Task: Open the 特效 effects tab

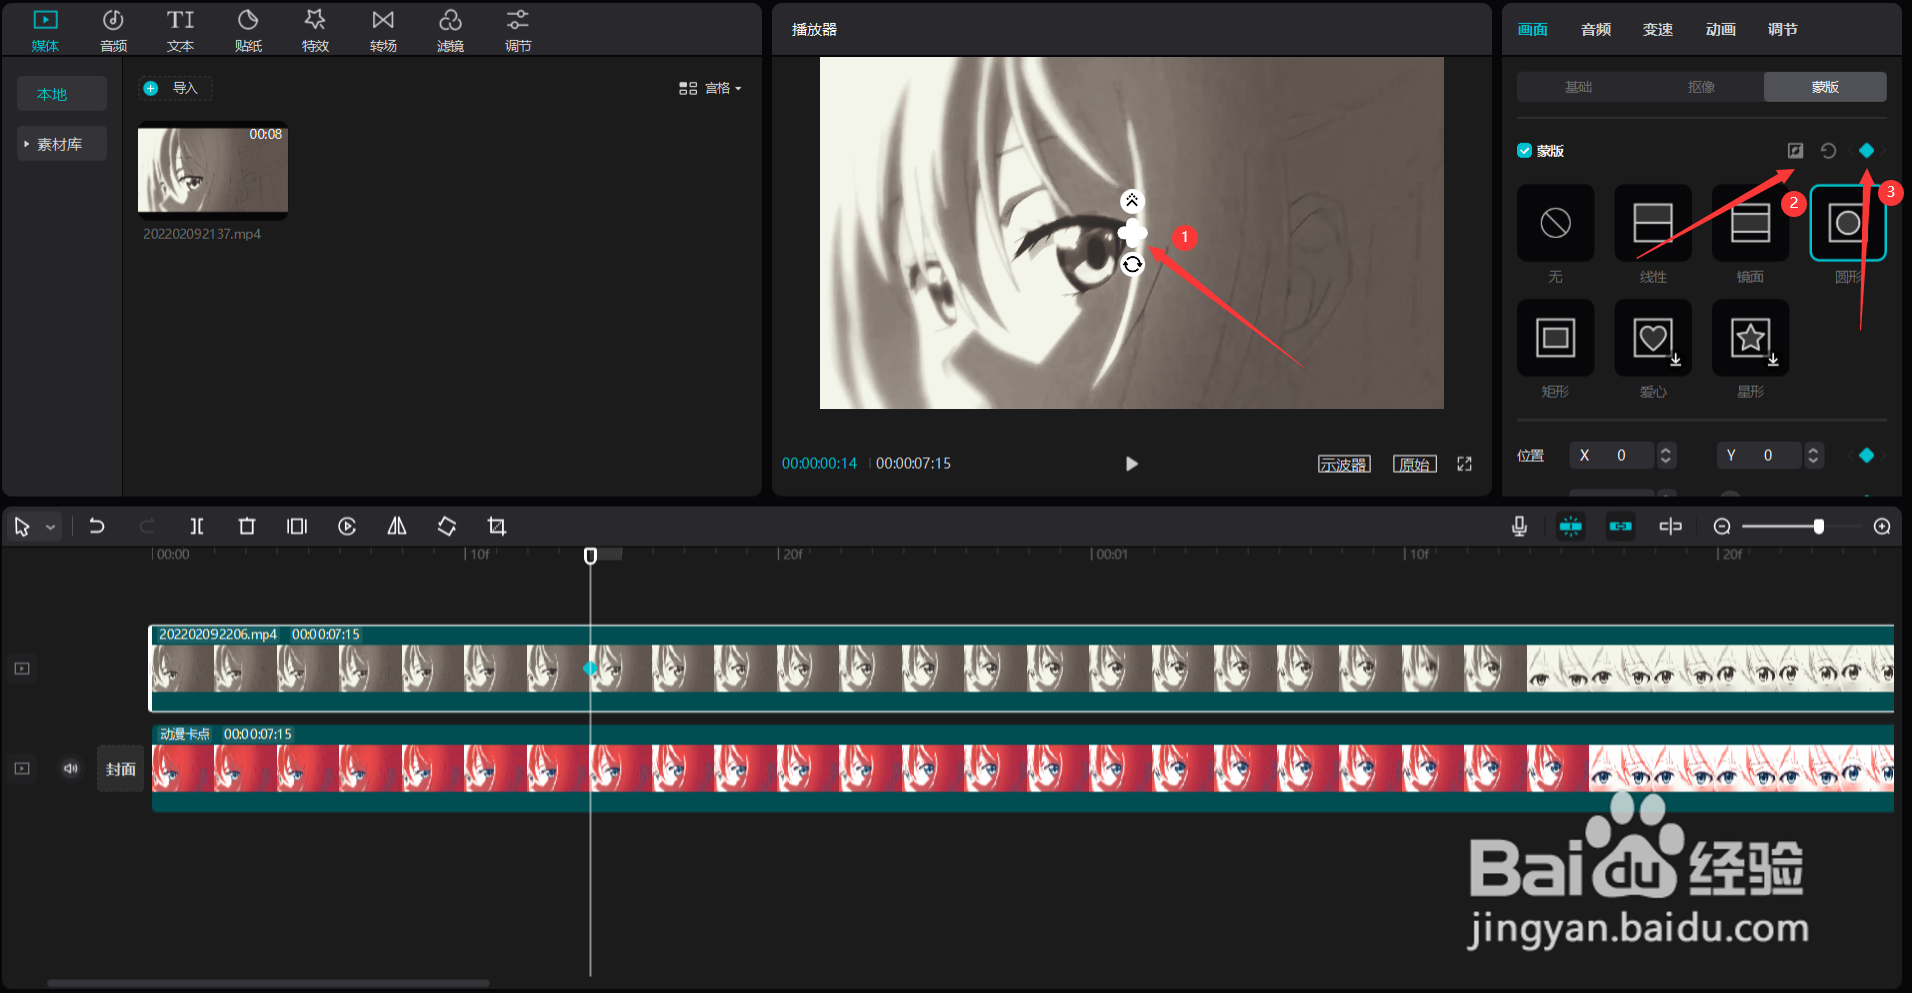Action: [315, 30]
